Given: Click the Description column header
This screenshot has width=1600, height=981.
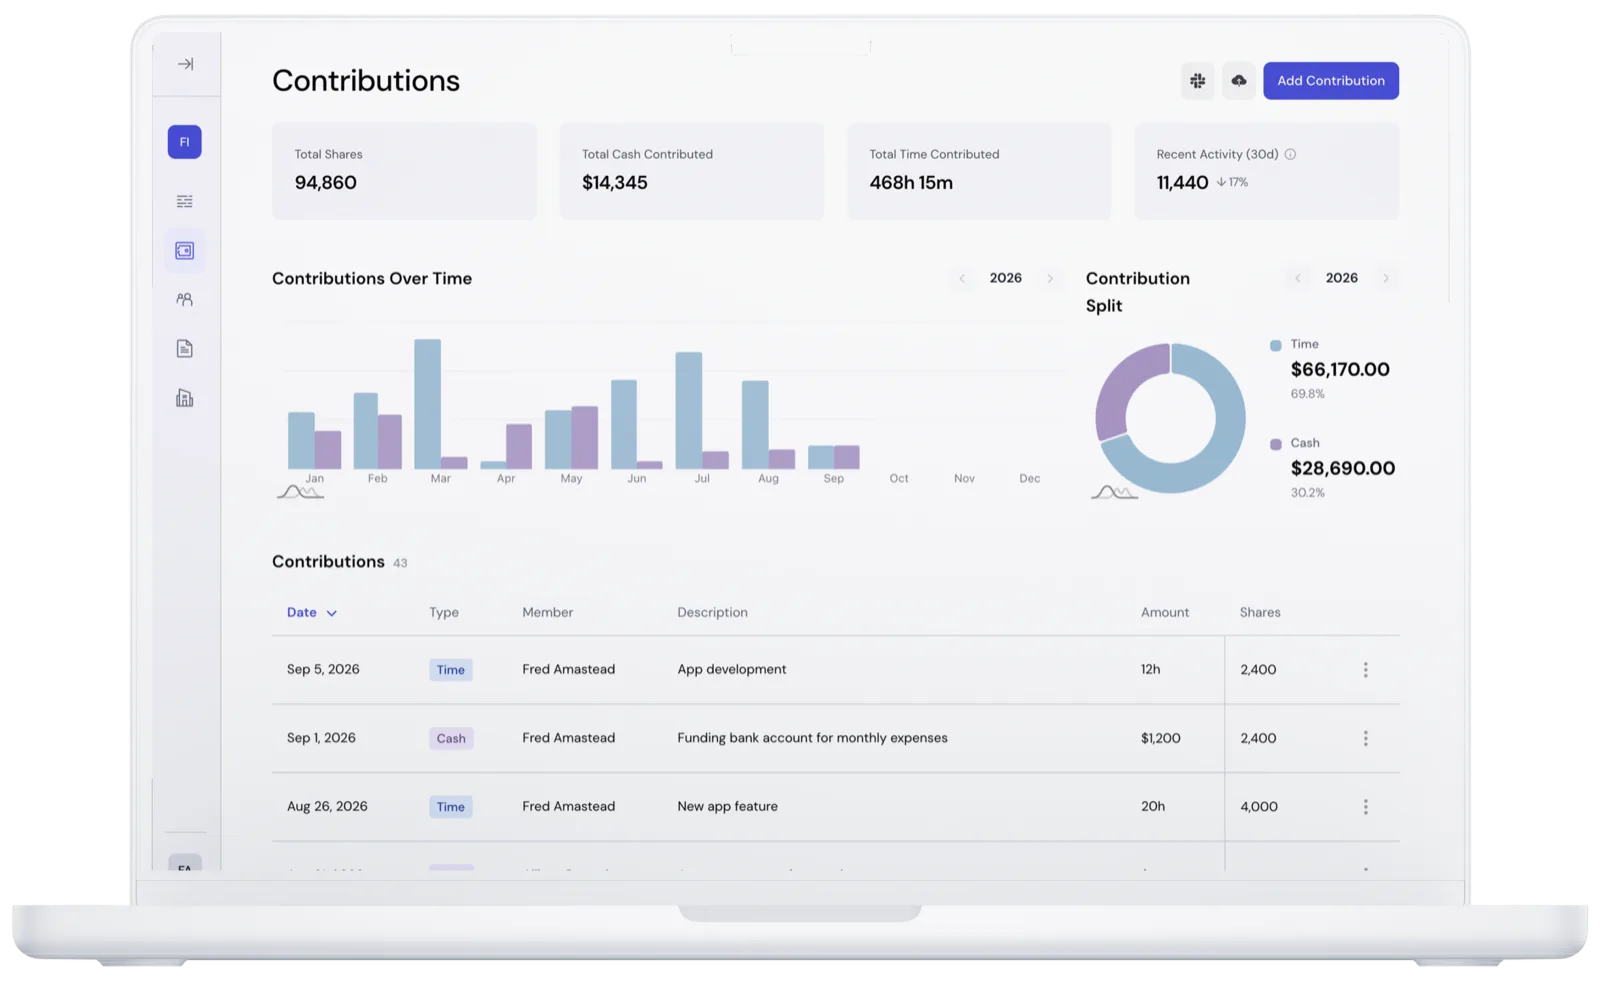Looking at the screenshot, I should point(712,612).
